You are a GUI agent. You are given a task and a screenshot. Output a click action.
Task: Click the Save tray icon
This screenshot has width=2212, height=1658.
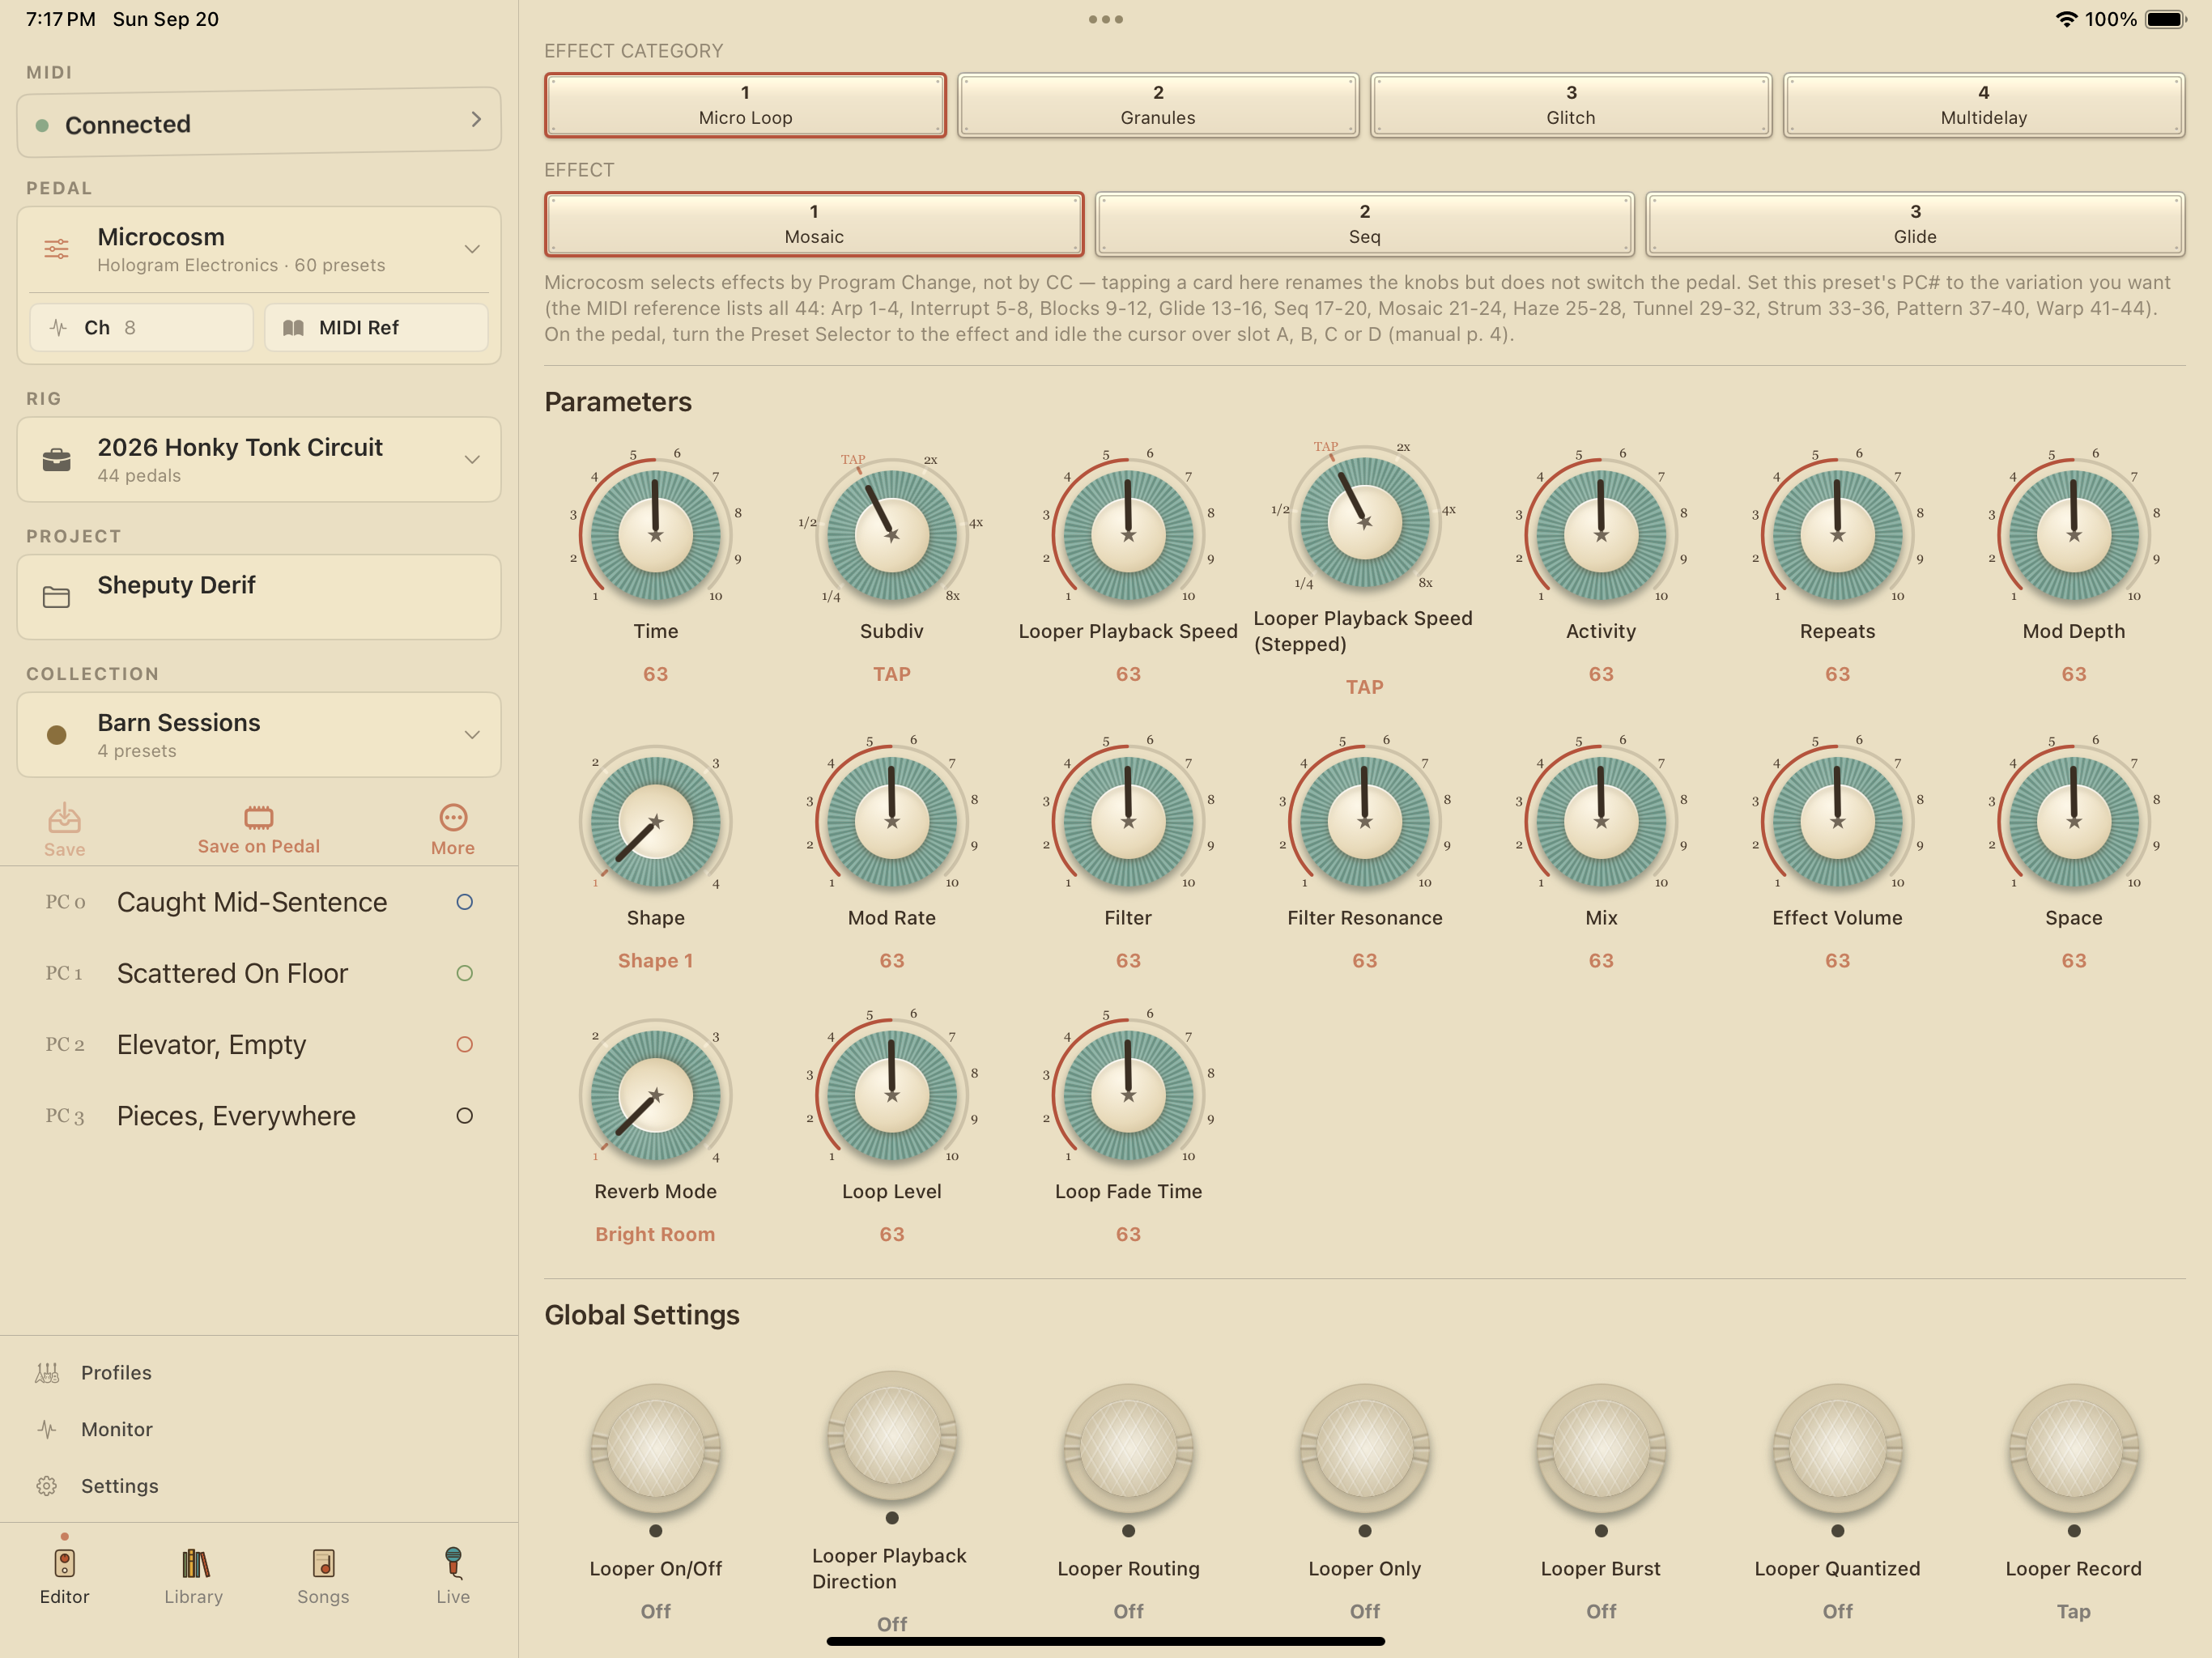(x=64, y=818)
